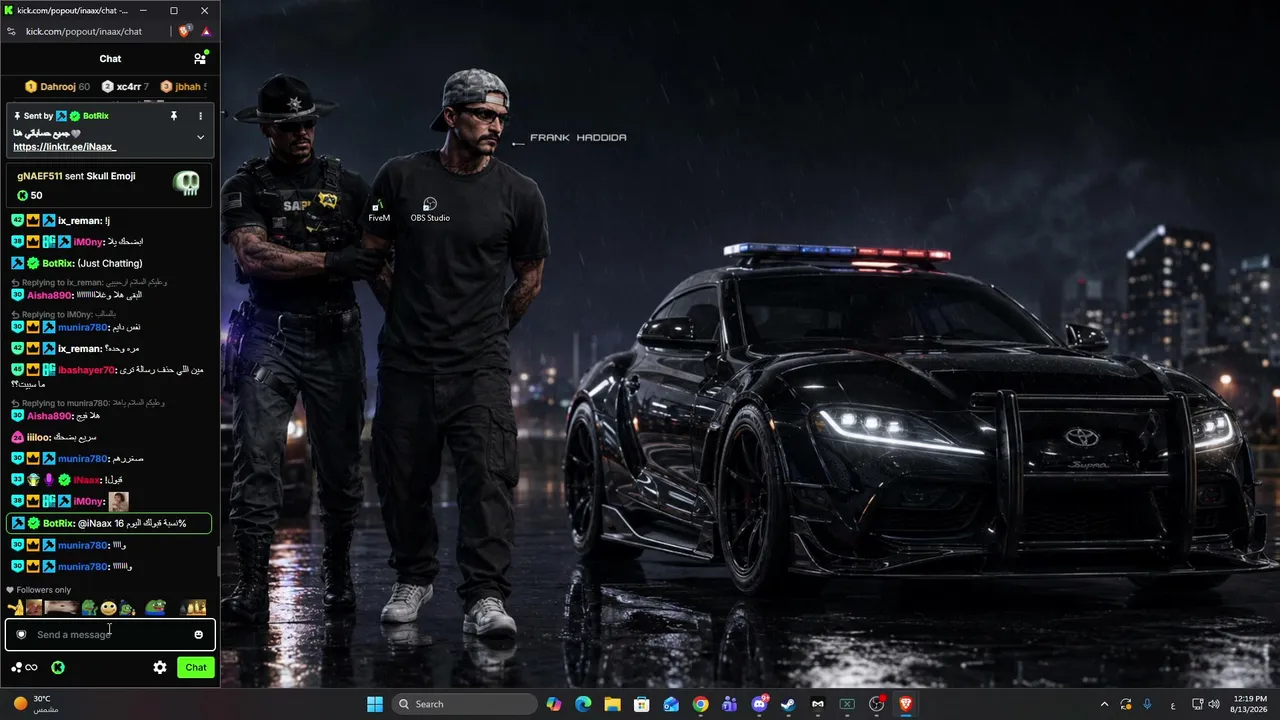Open the green Kick K gifts icon

point(58,667)
